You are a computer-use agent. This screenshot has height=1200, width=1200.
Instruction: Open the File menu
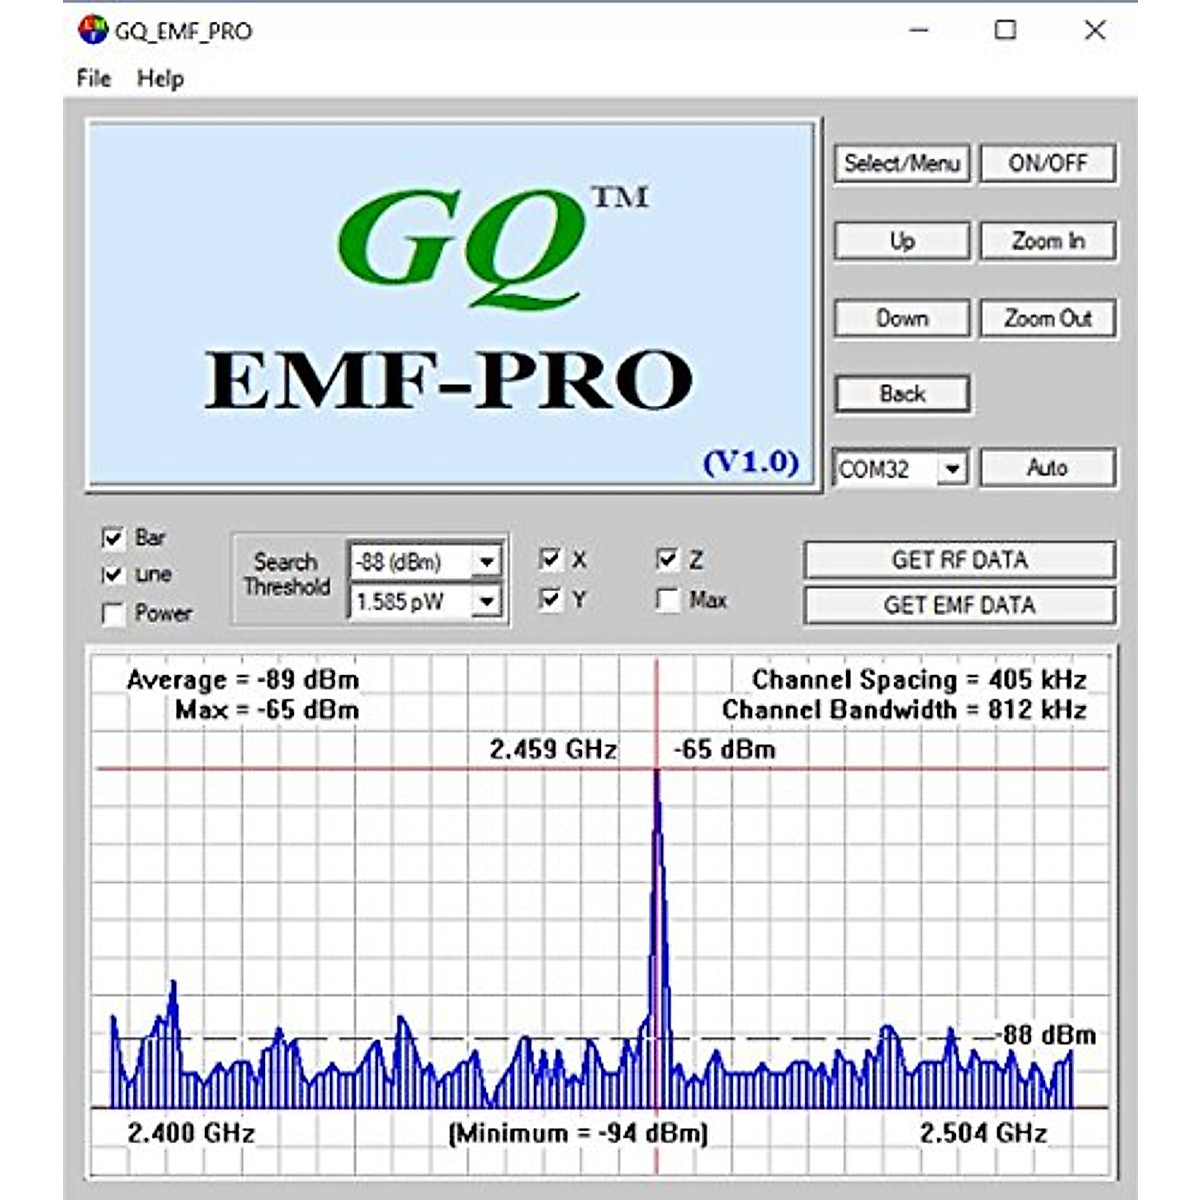(x=94, y=78)
